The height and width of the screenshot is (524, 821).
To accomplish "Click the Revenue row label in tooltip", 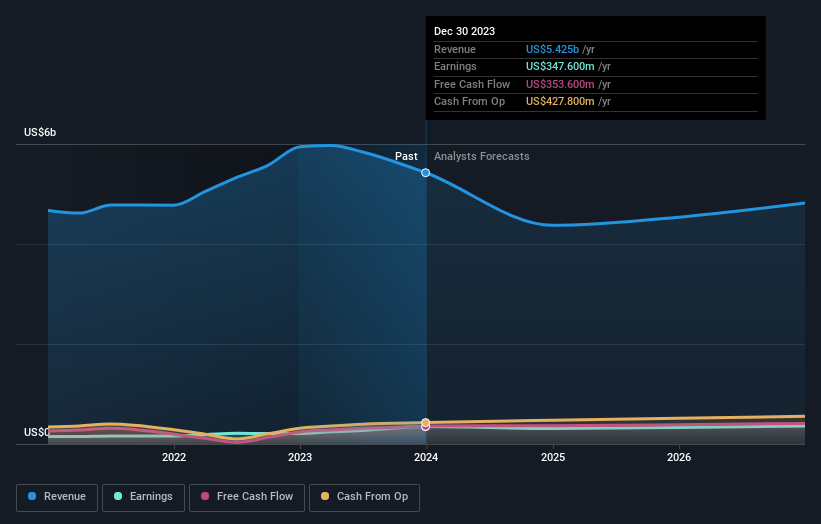I will pyautogui.click(x=455, y=49).
